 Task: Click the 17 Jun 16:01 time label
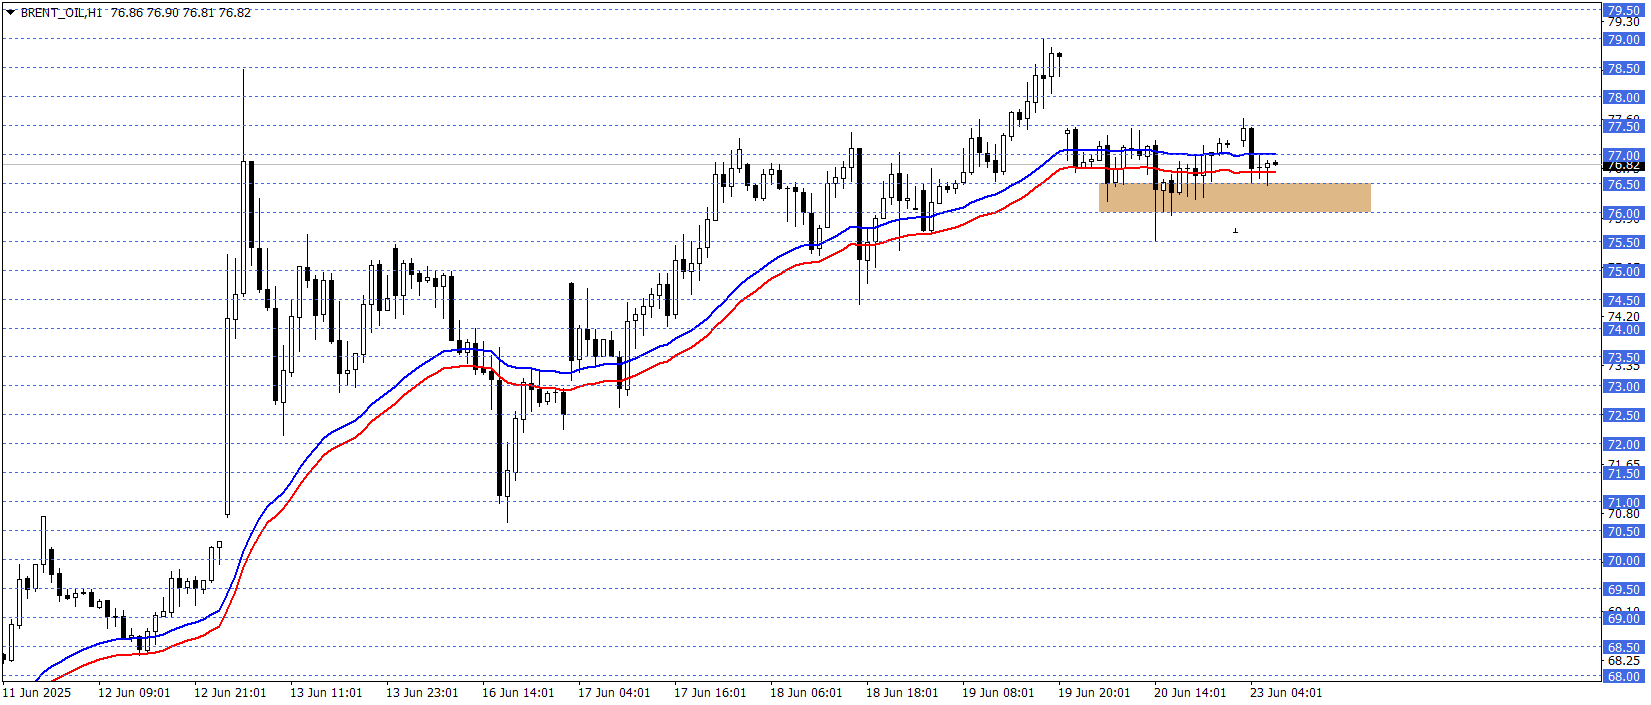[710, 692]
